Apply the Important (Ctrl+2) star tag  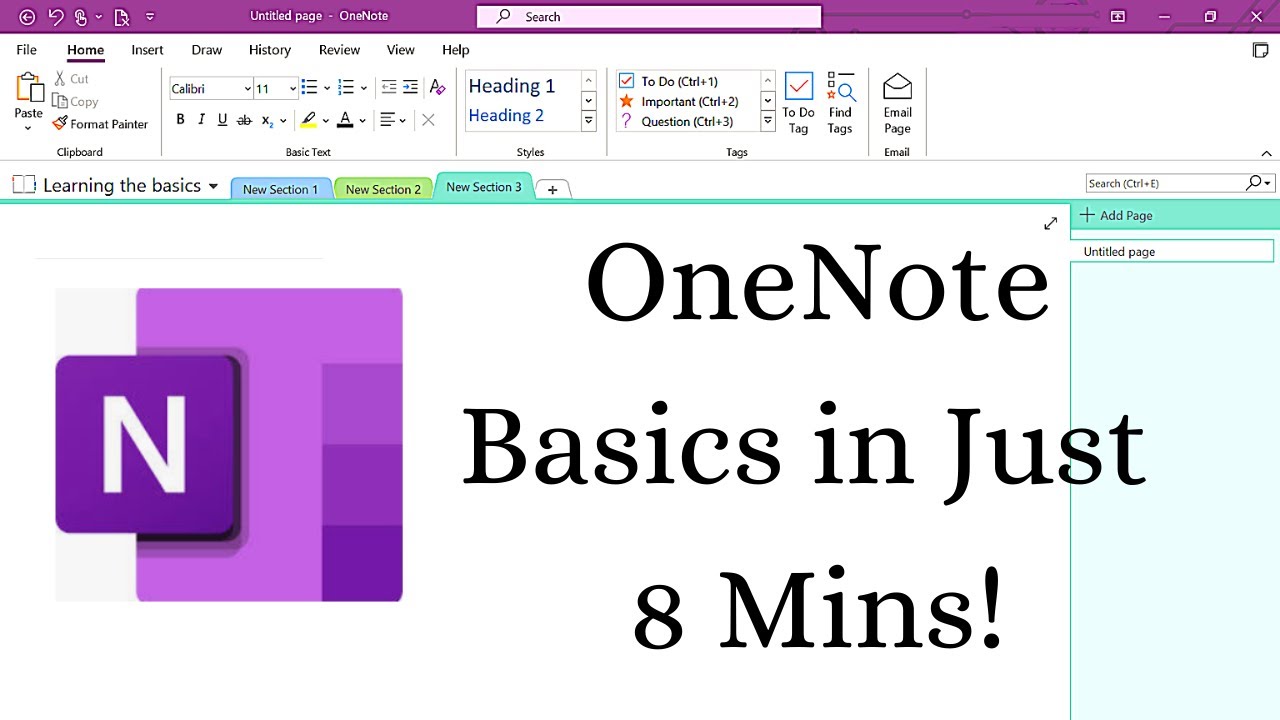tap(680, 101)
